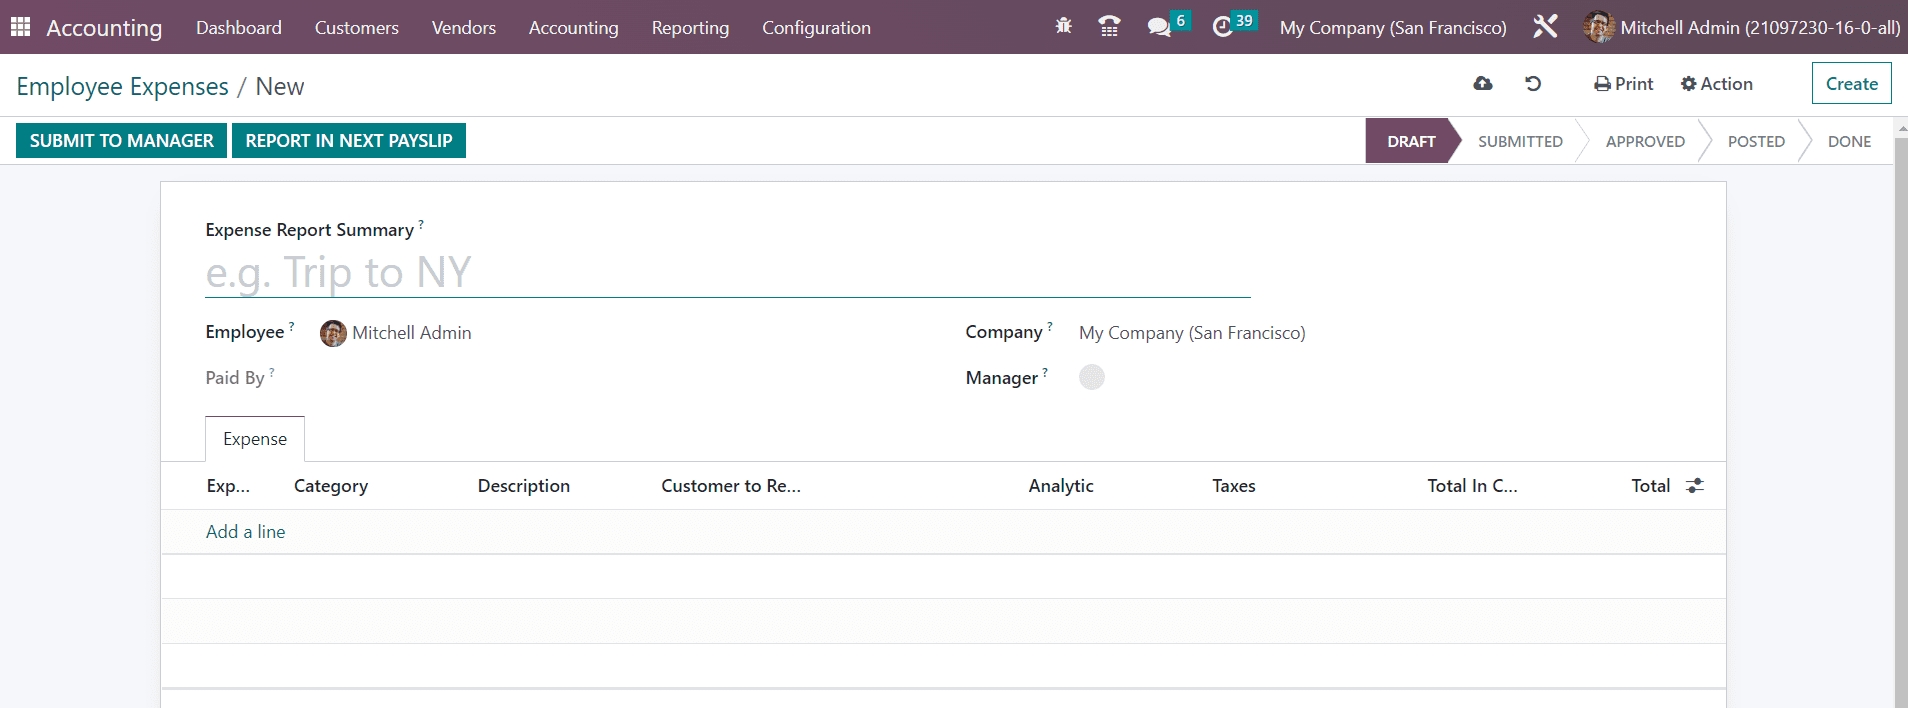The height and width of the screenshot is (708, 1908).
Task: Toggle optional columns settings icon
Action: click(1695, 486)
